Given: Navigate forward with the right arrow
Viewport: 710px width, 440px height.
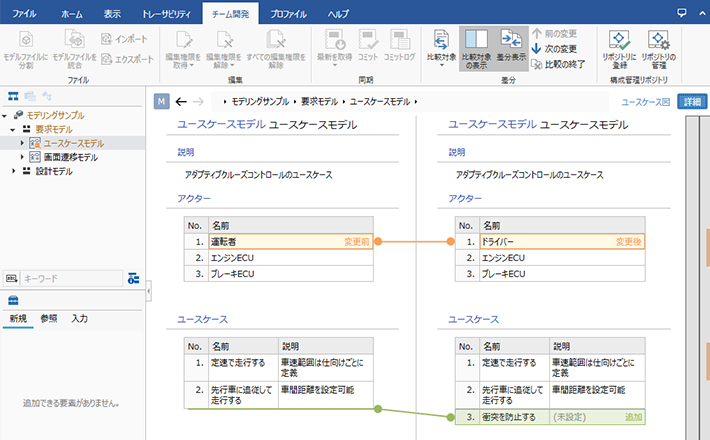Looking at the screenshot, I should 198,101.
